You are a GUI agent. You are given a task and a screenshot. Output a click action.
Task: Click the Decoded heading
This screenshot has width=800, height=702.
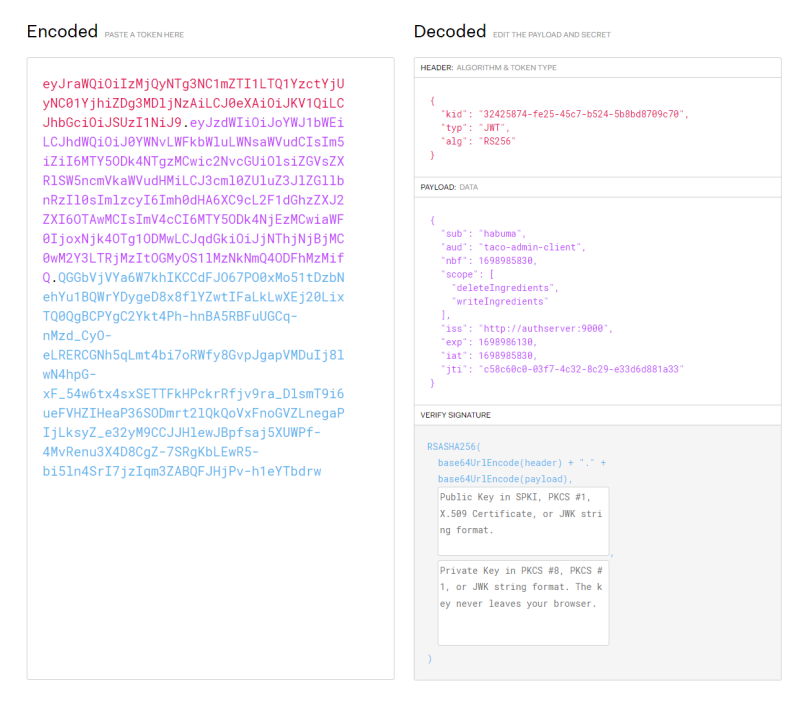[x=450, y=32]
